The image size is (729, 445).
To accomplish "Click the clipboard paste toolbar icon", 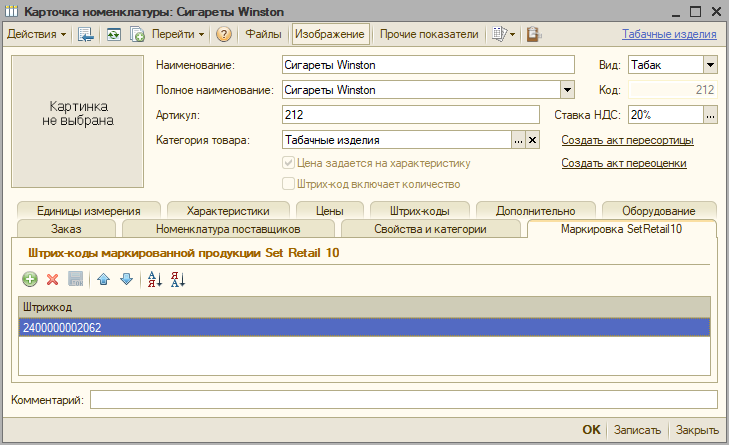I will click(x=533, y=34).
